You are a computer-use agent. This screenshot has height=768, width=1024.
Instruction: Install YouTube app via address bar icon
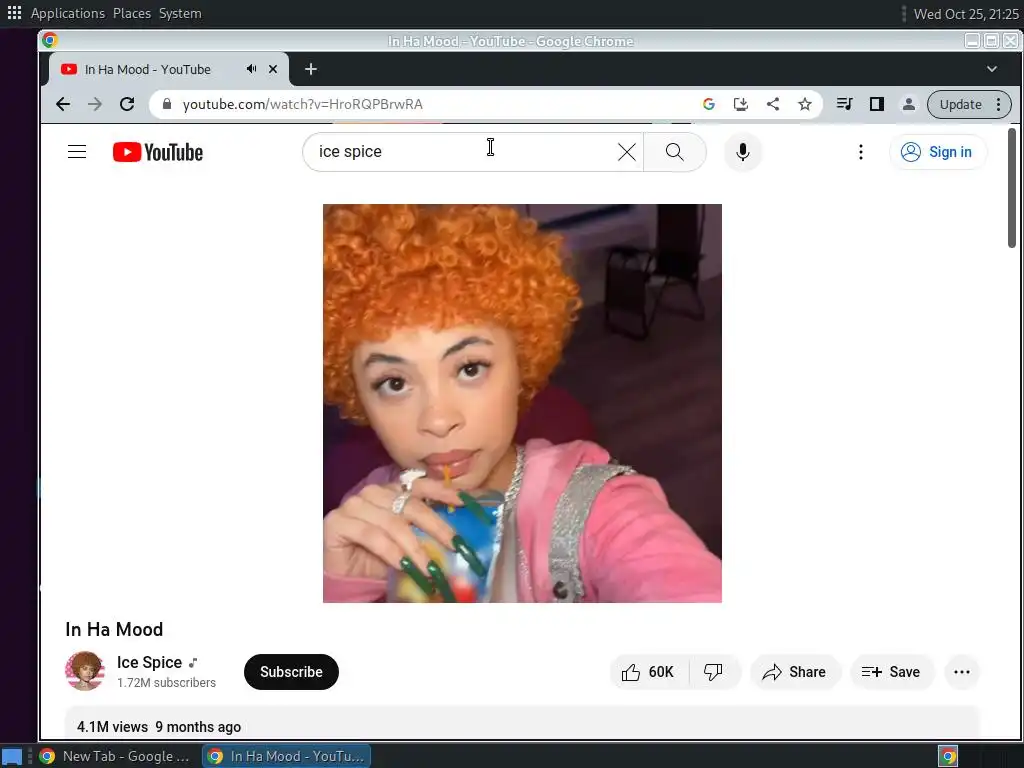coord(741,104)
